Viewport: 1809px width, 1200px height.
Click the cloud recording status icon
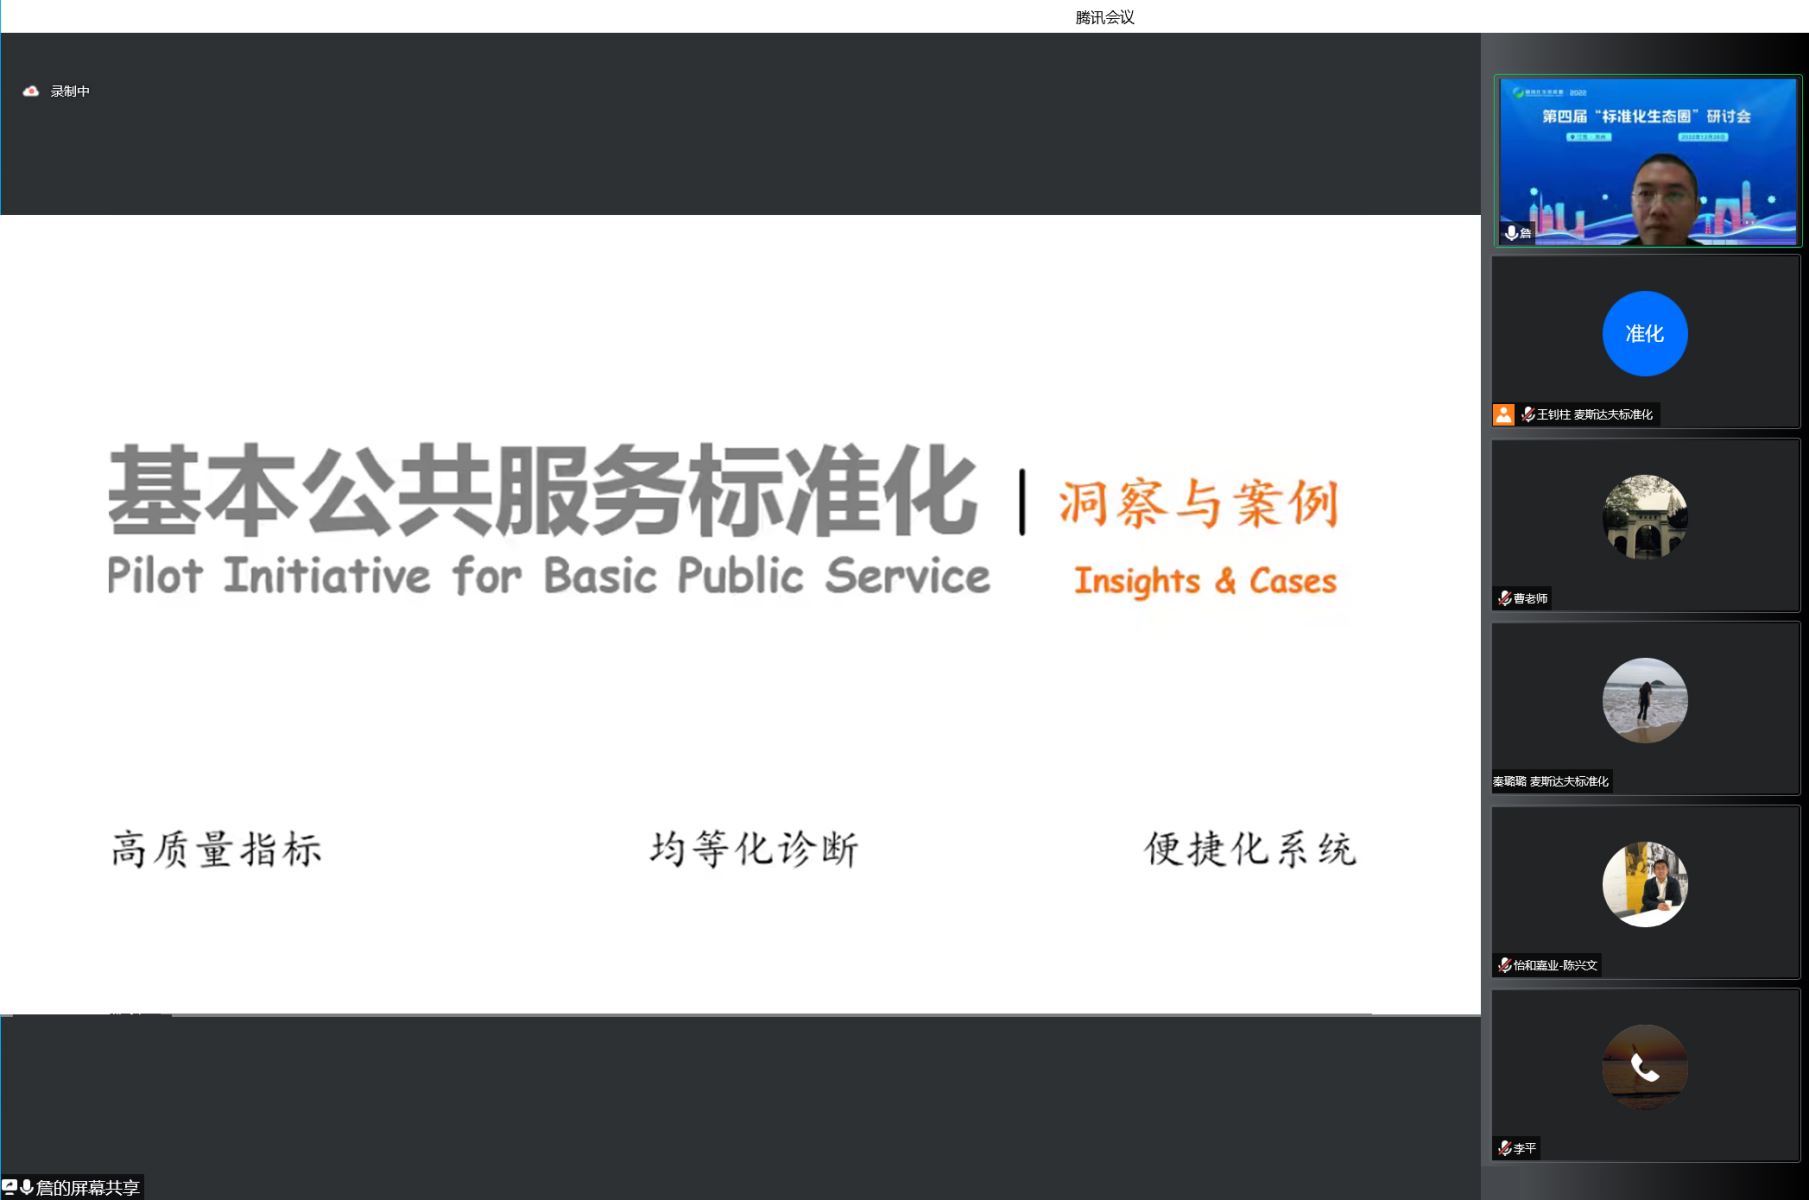click(x=31, y=91)
